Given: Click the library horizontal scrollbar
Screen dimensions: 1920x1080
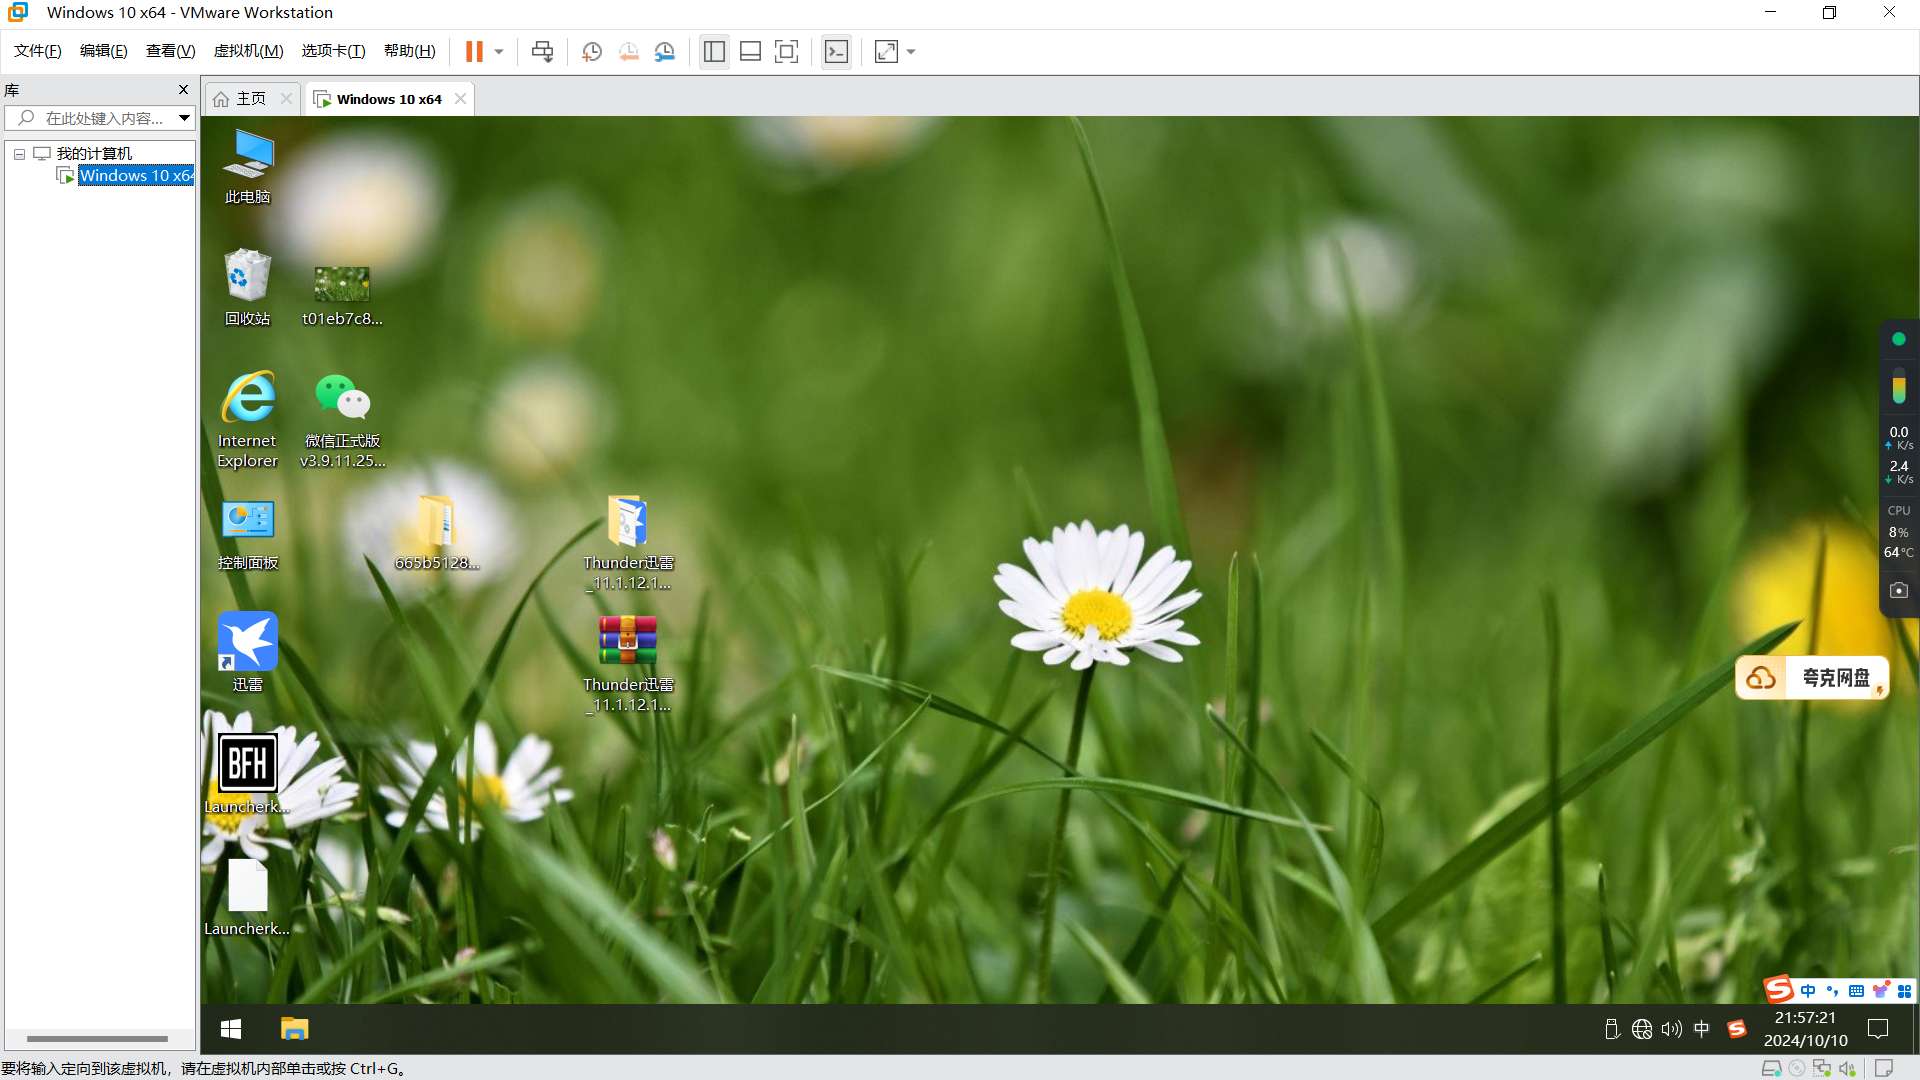Looking at the screenshot, I should click(x=97, y=1039).
